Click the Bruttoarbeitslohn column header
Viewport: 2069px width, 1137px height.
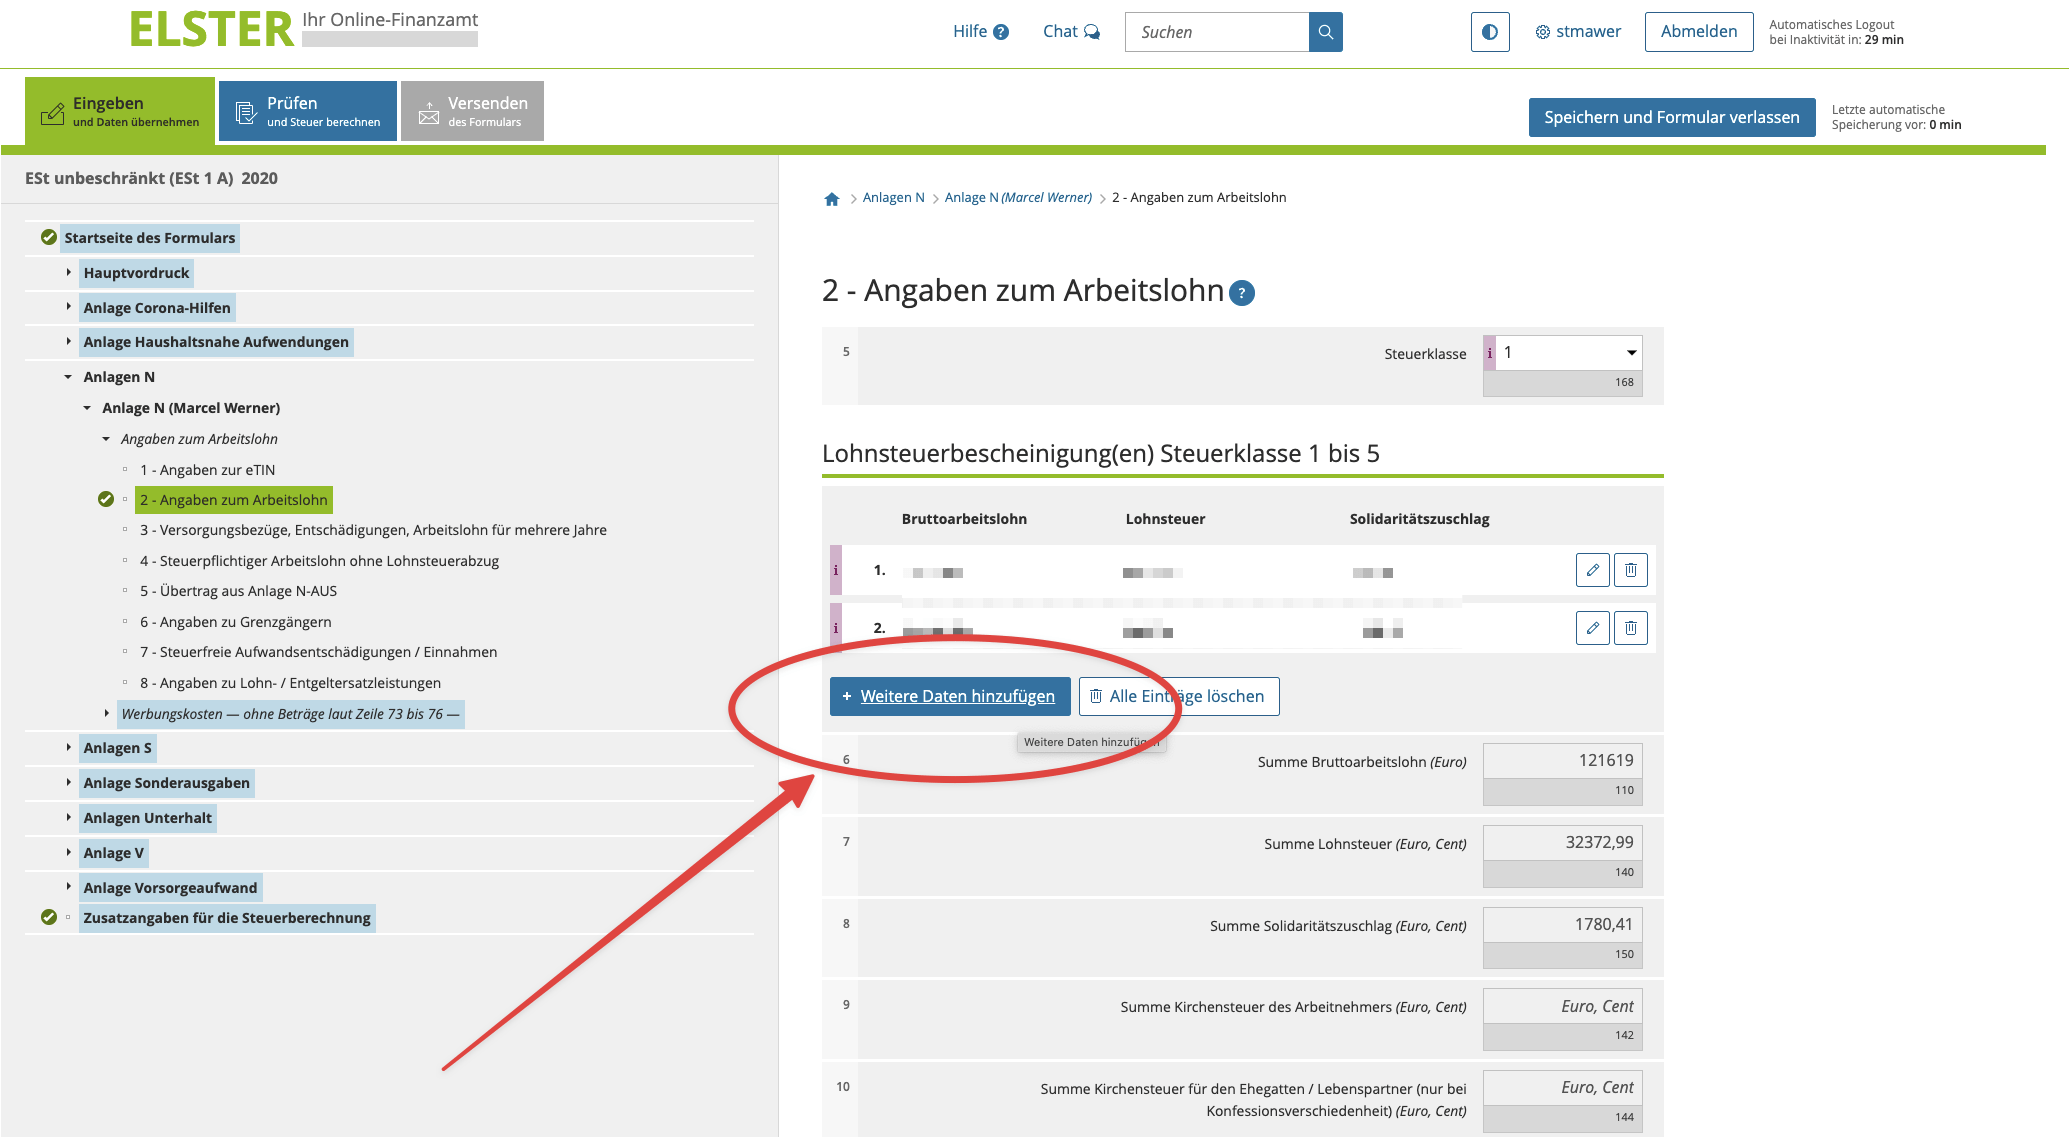coord(964,519)
